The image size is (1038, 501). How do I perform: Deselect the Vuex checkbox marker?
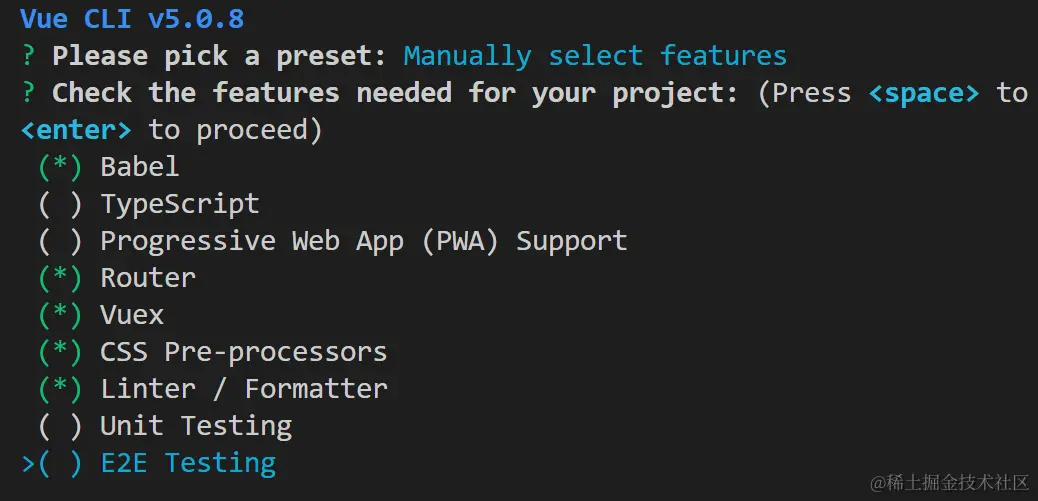point(60,315)
